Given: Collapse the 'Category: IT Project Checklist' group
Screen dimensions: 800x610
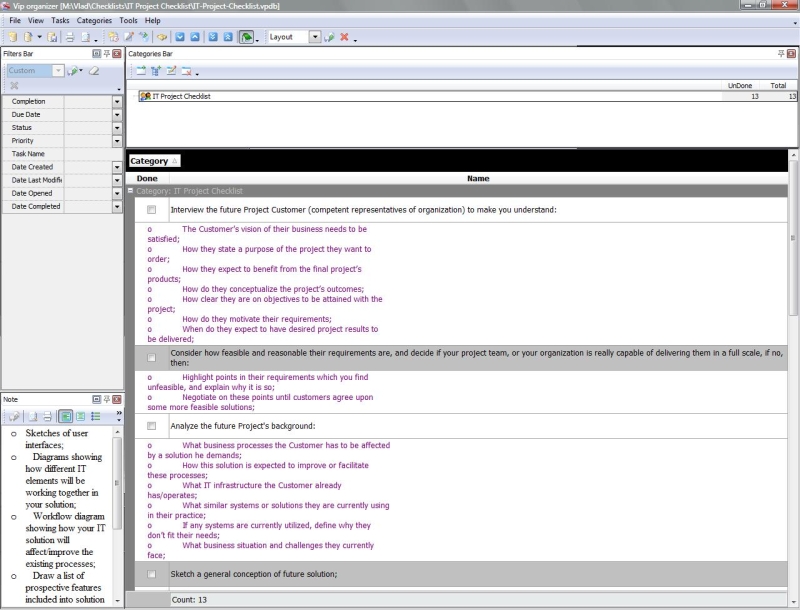Looking at the screenshot, I should click(x=131, y=190).
